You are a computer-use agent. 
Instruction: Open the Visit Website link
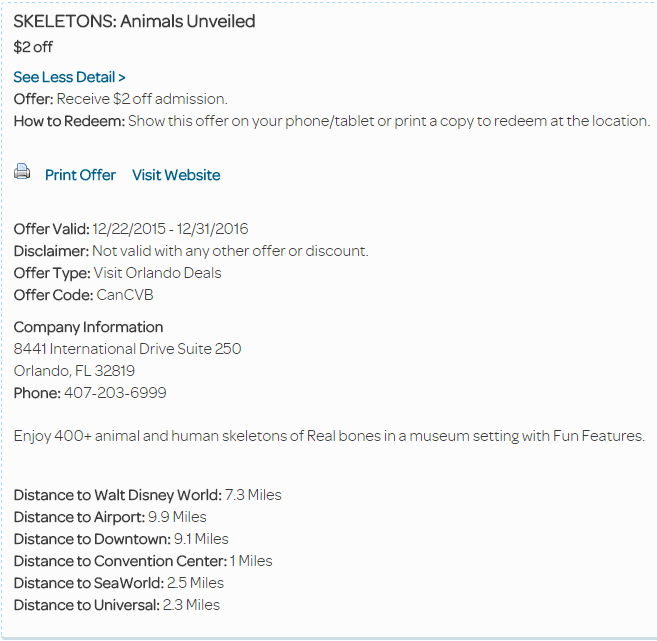point(176,175)
